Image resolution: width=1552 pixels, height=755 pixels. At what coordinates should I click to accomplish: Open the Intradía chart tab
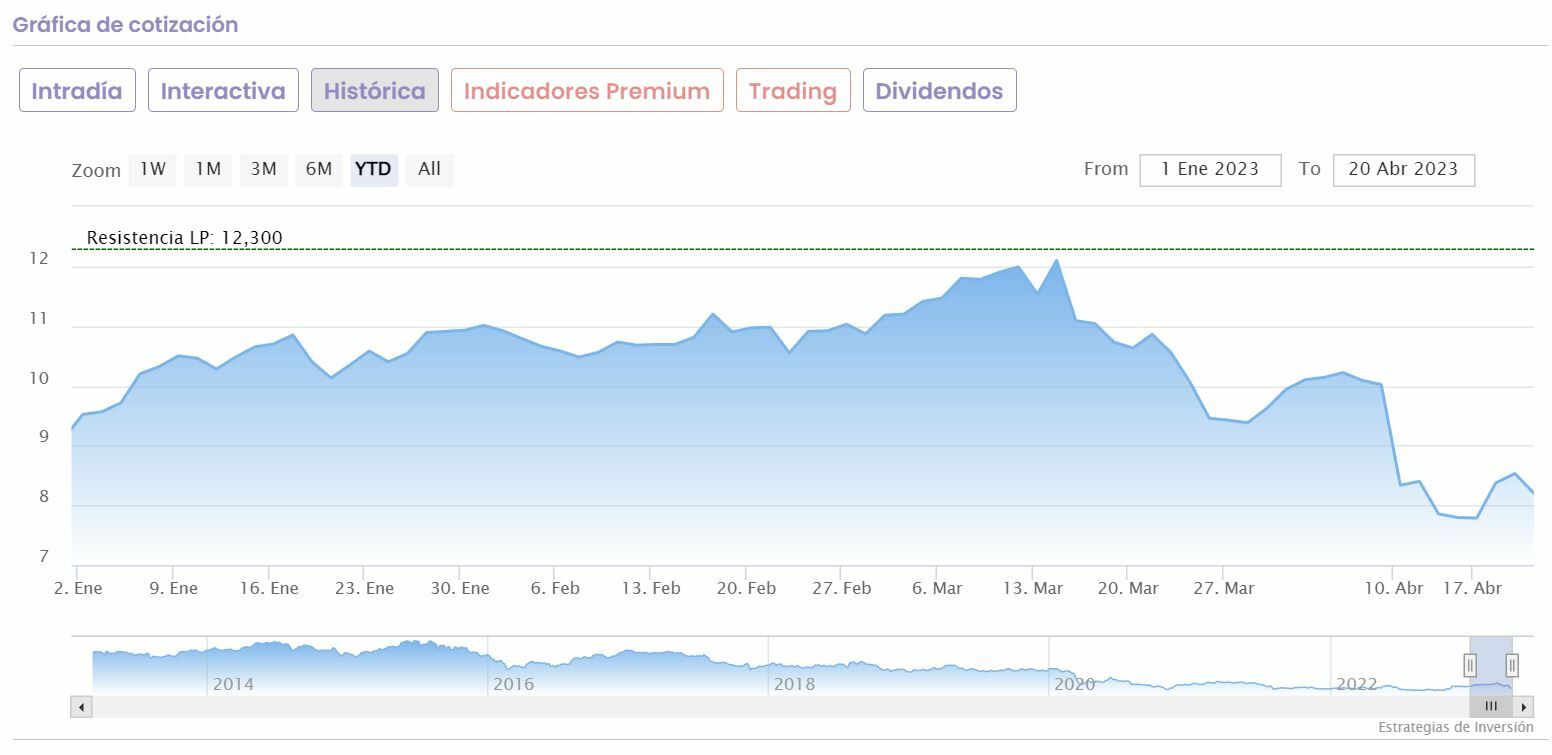point(77,91)
